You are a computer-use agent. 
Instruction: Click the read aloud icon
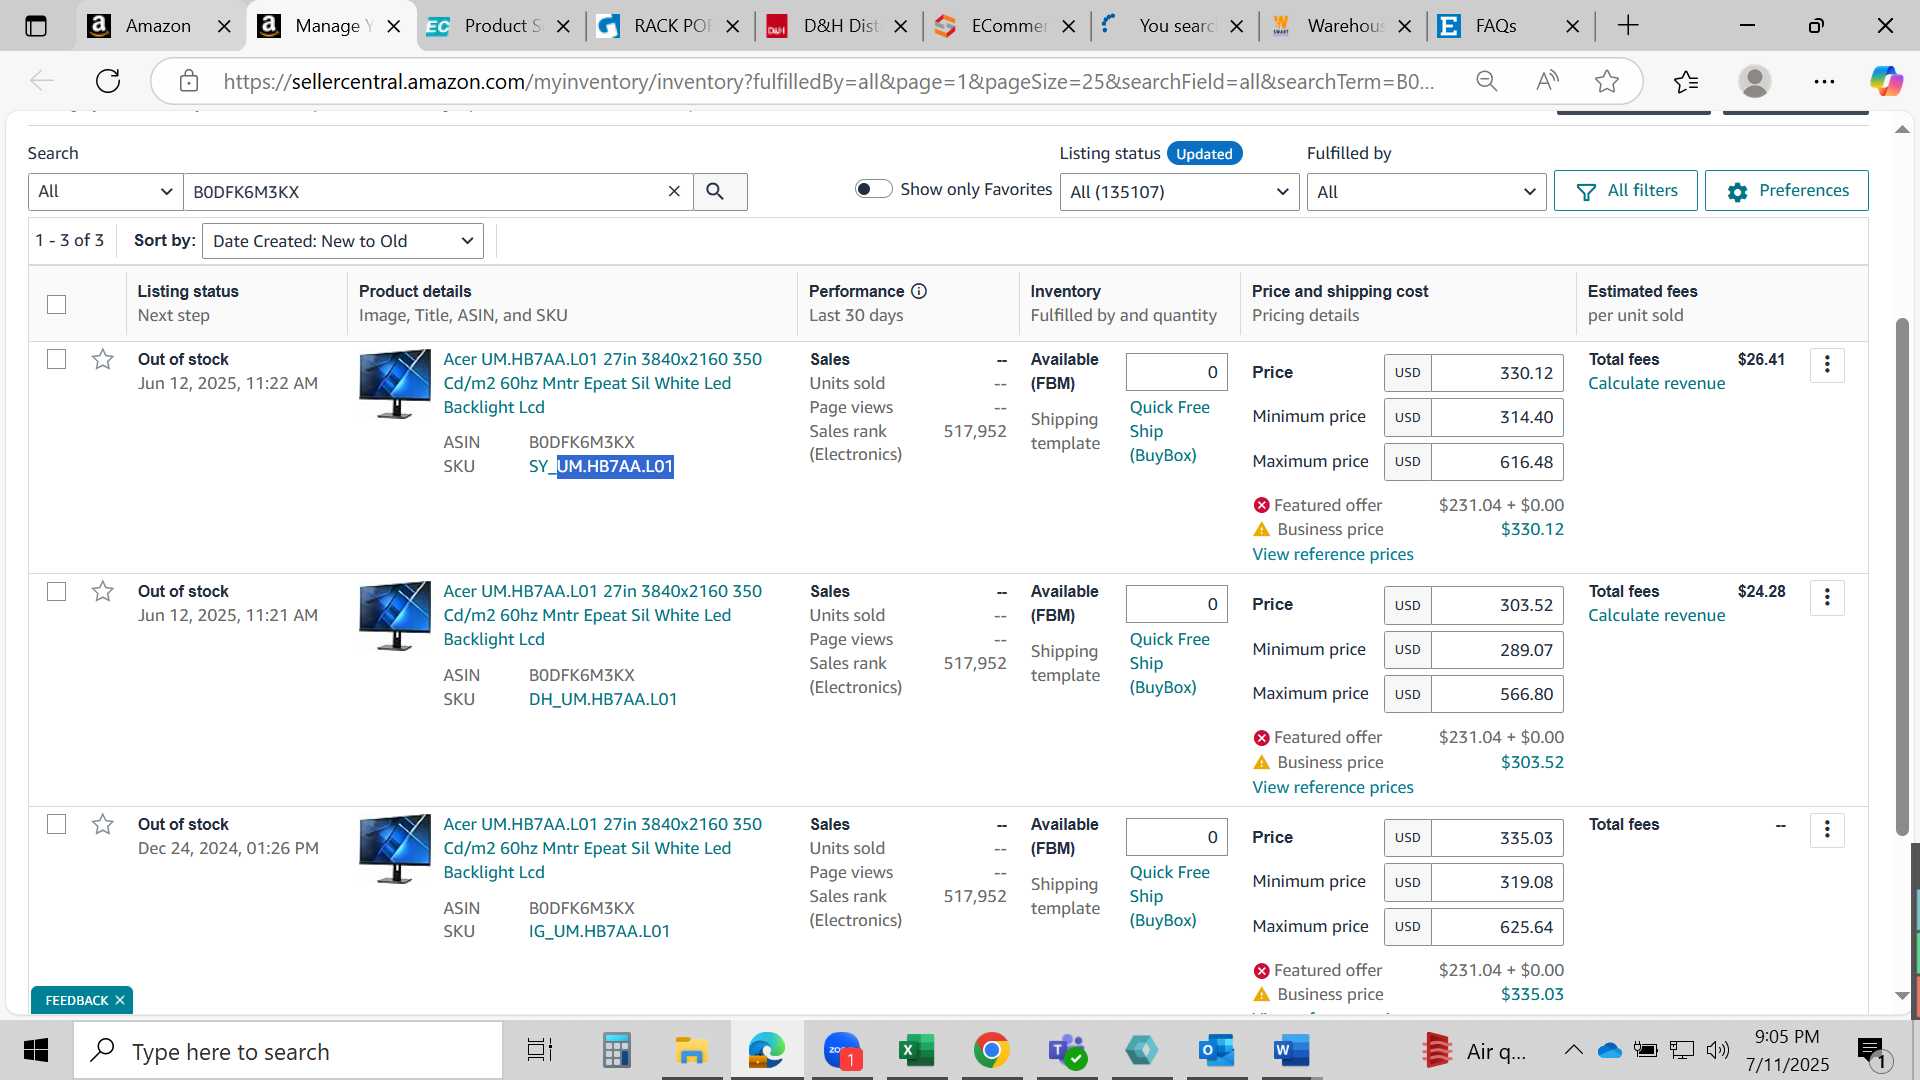(1547, 81)
